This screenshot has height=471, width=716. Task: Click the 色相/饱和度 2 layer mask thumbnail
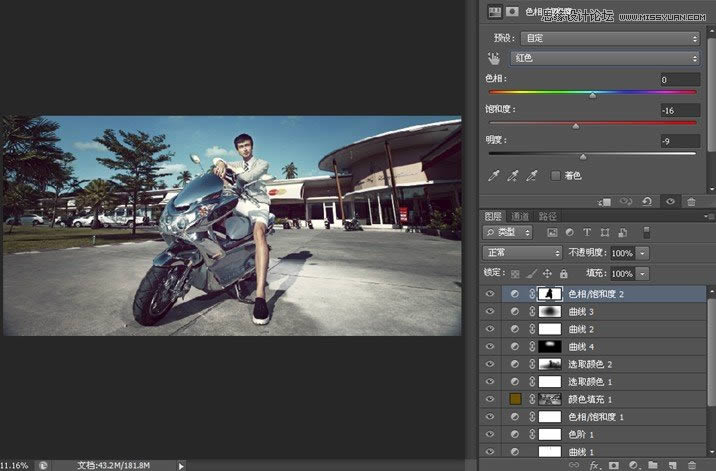point(550,294)
